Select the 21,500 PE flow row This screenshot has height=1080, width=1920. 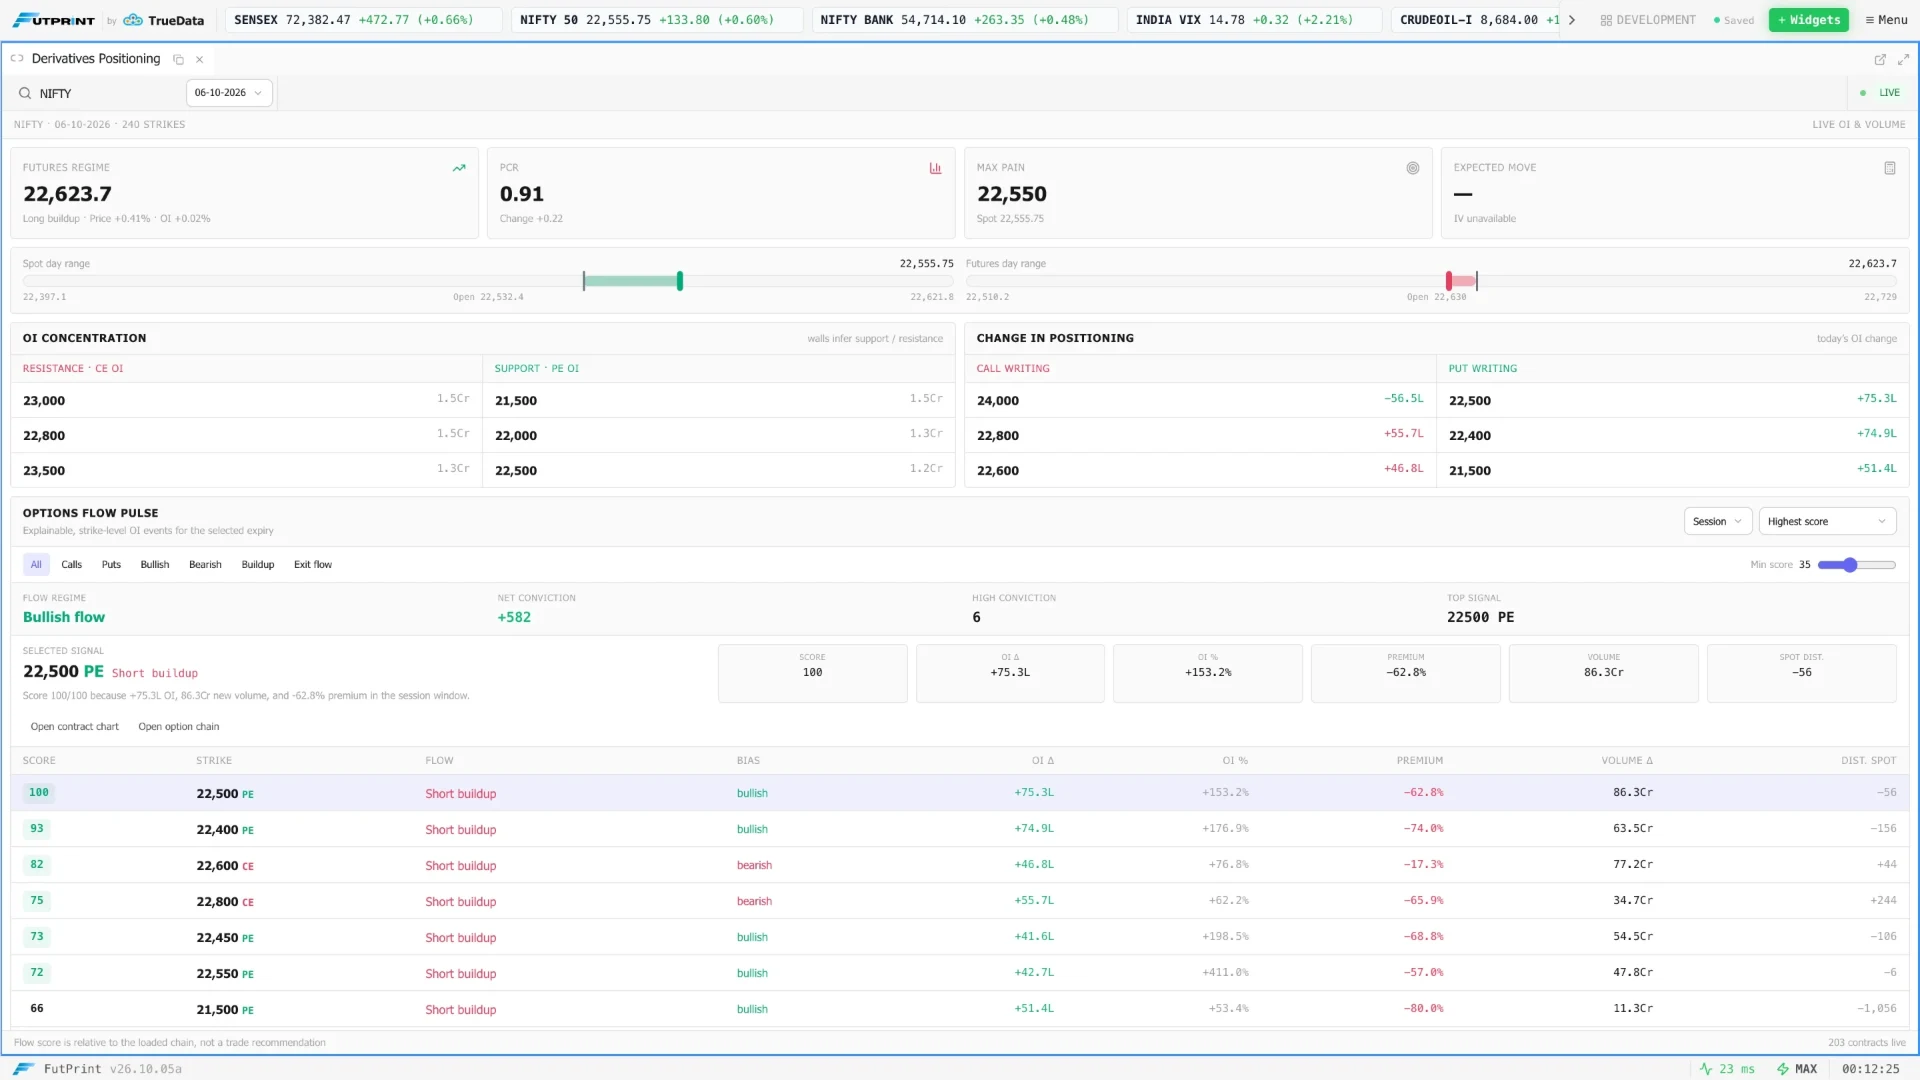(x=959, y=1009)
